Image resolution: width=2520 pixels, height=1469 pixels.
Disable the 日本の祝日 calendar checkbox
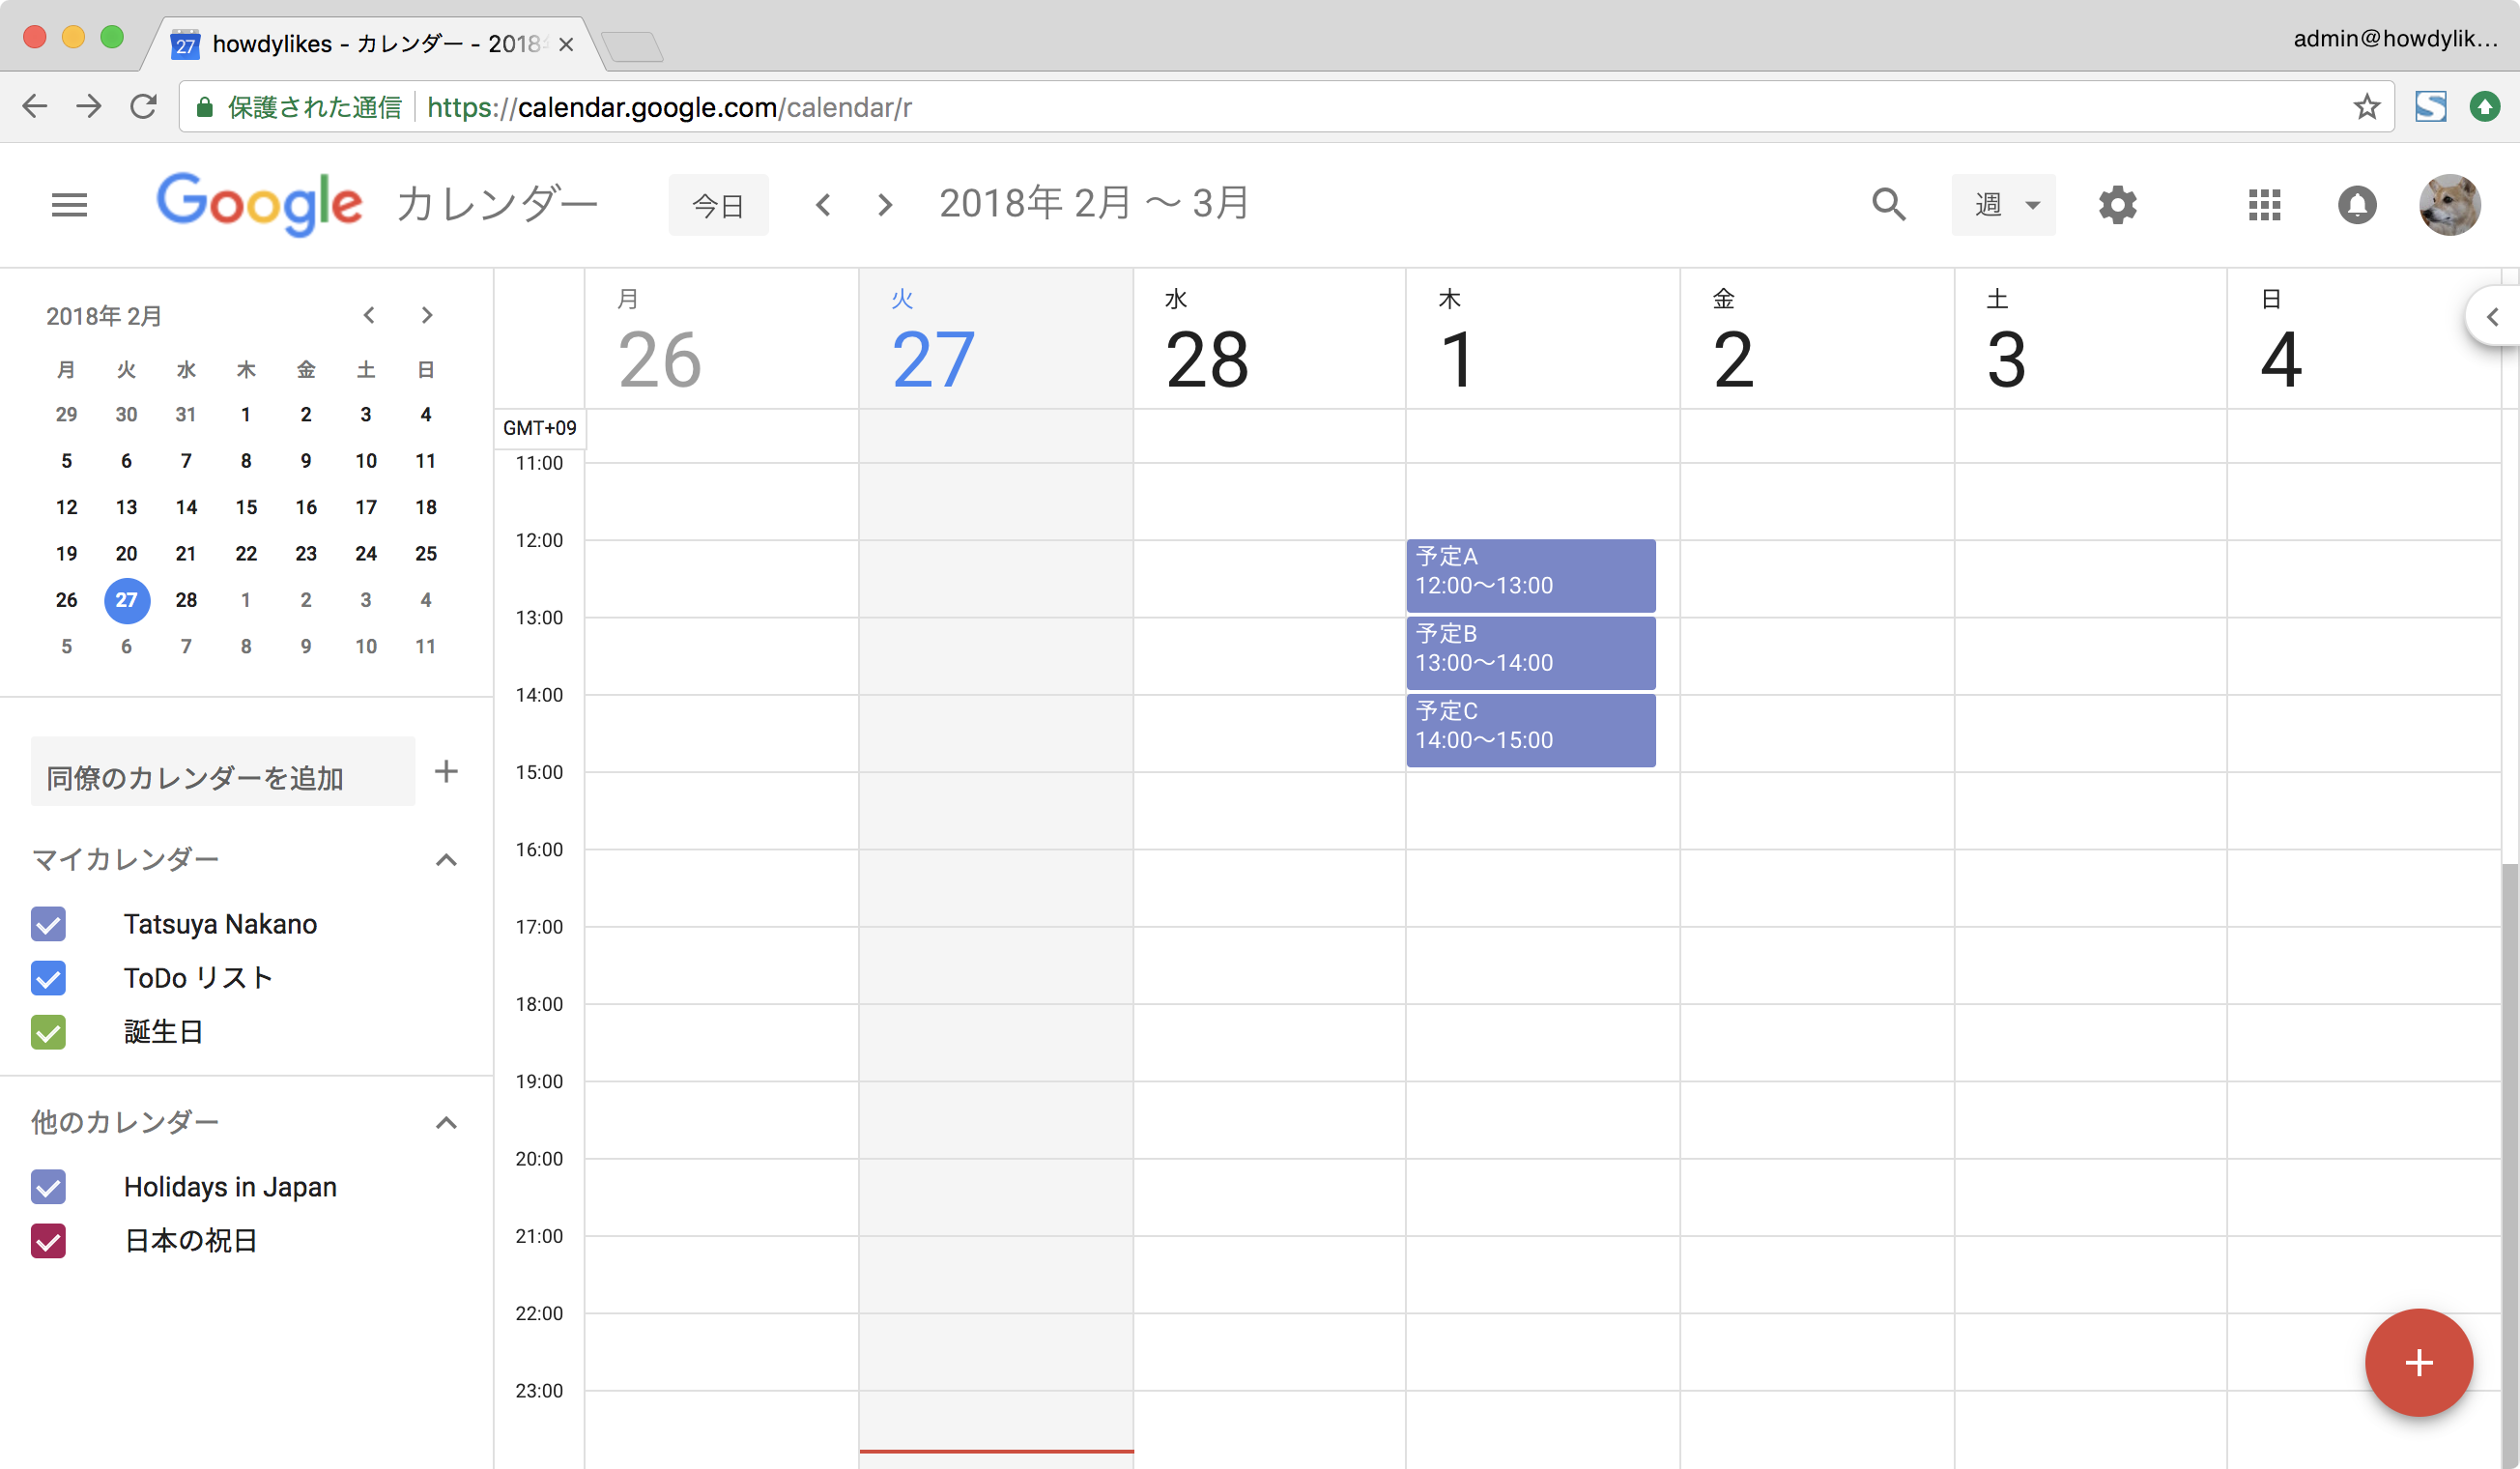[48, 1241]
